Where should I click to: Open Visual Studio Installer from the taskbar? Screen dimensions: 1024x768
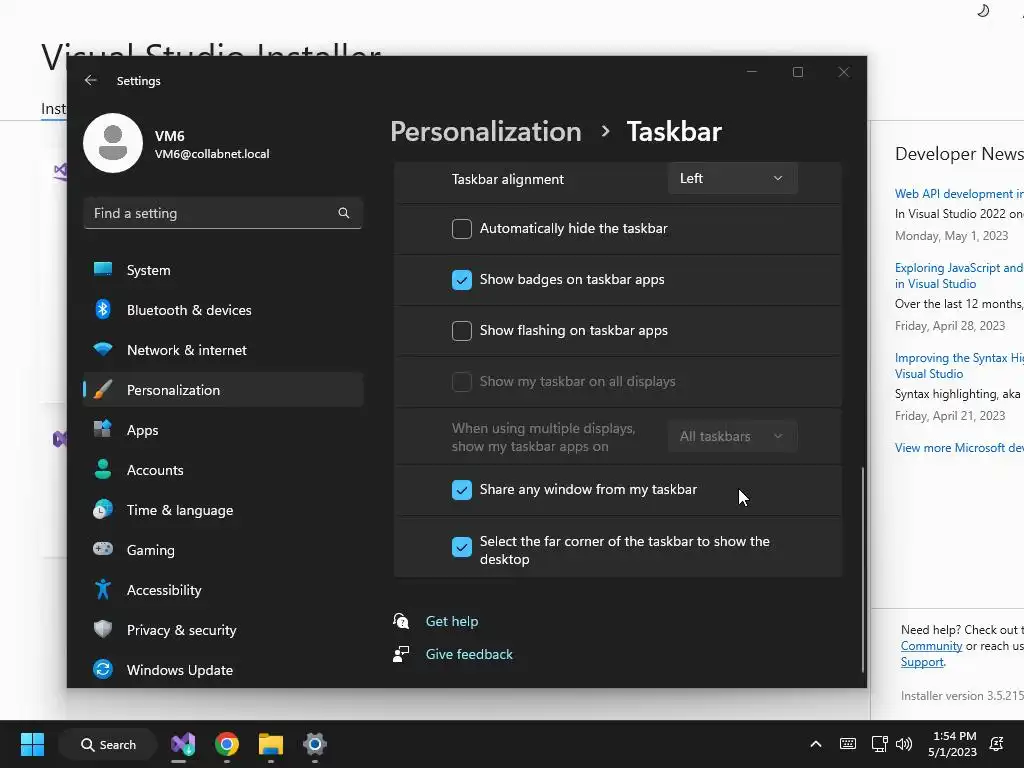pyautogui.click(x=183, y=744)
